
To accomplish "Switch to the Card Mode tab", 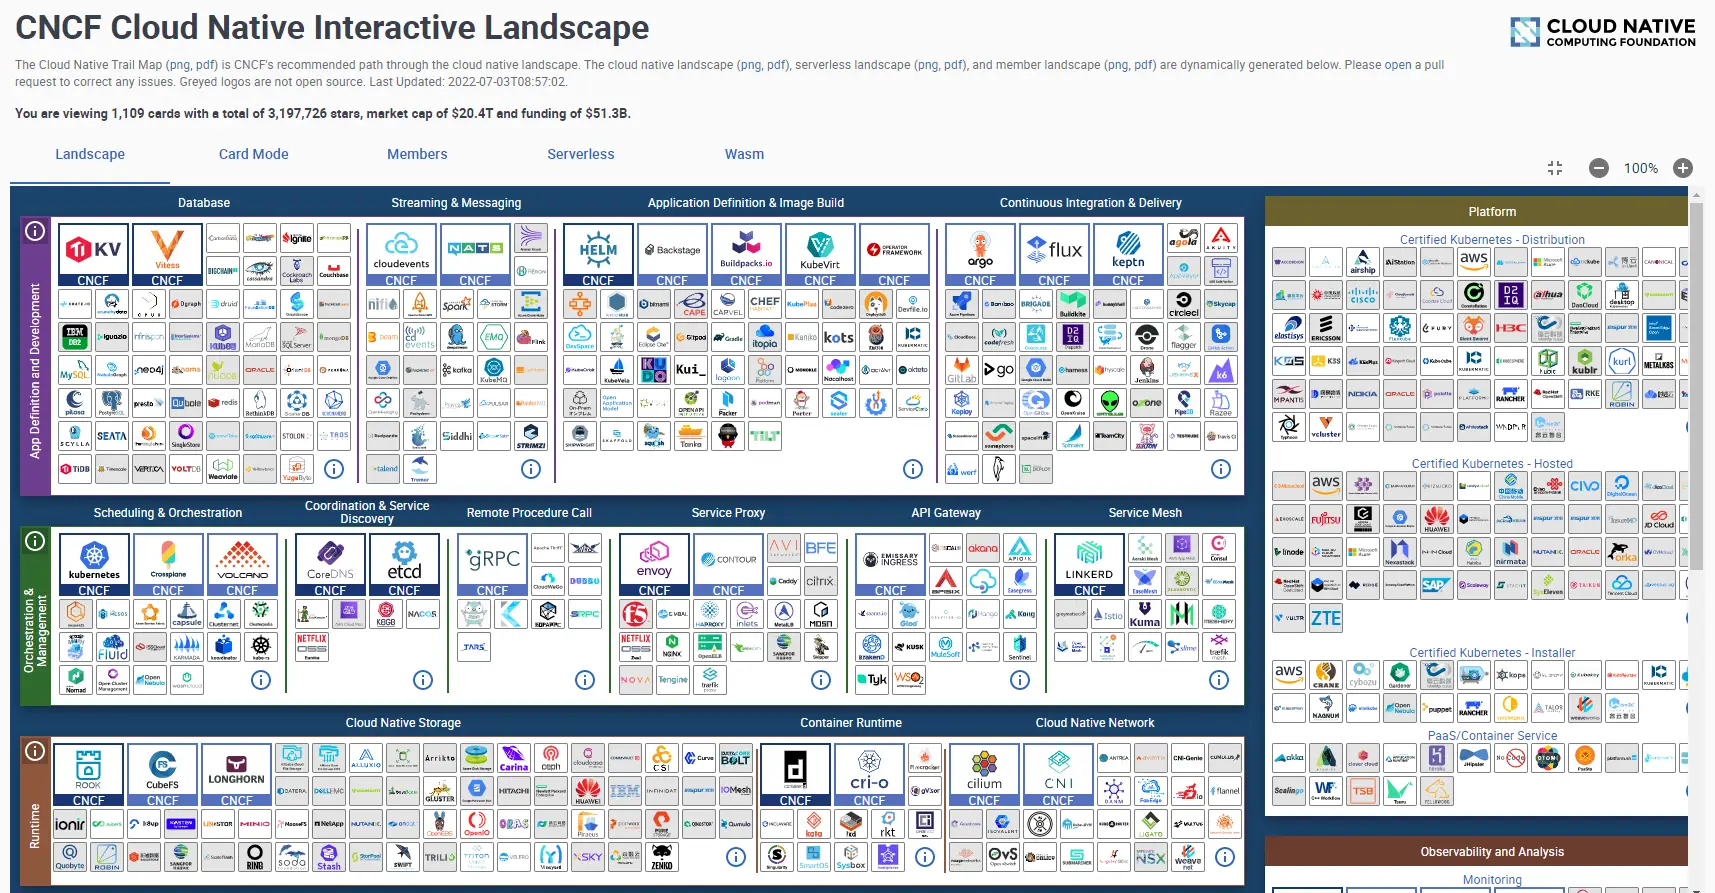I will coord(254,154).
